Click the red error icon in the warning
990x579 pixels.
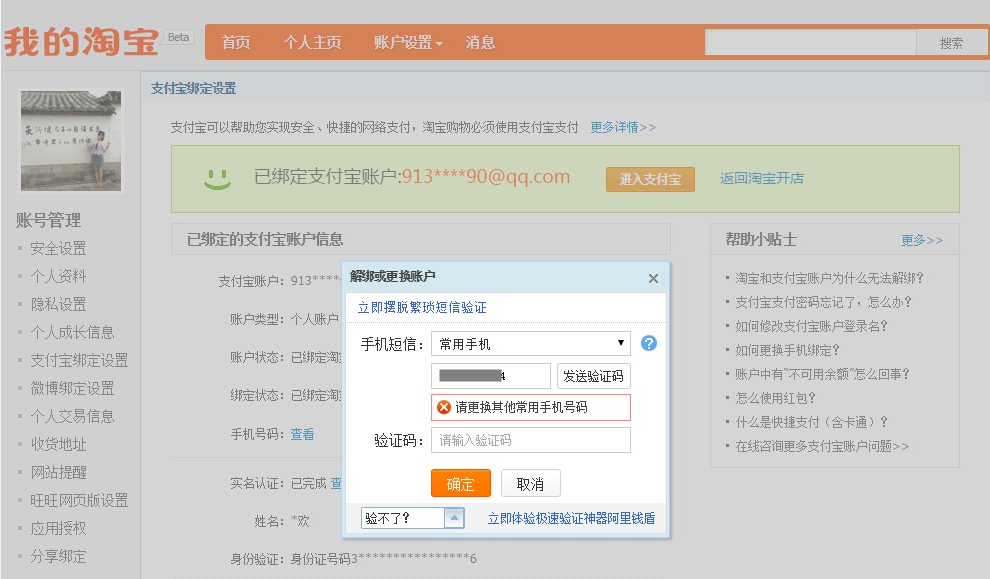pos(444,407)
